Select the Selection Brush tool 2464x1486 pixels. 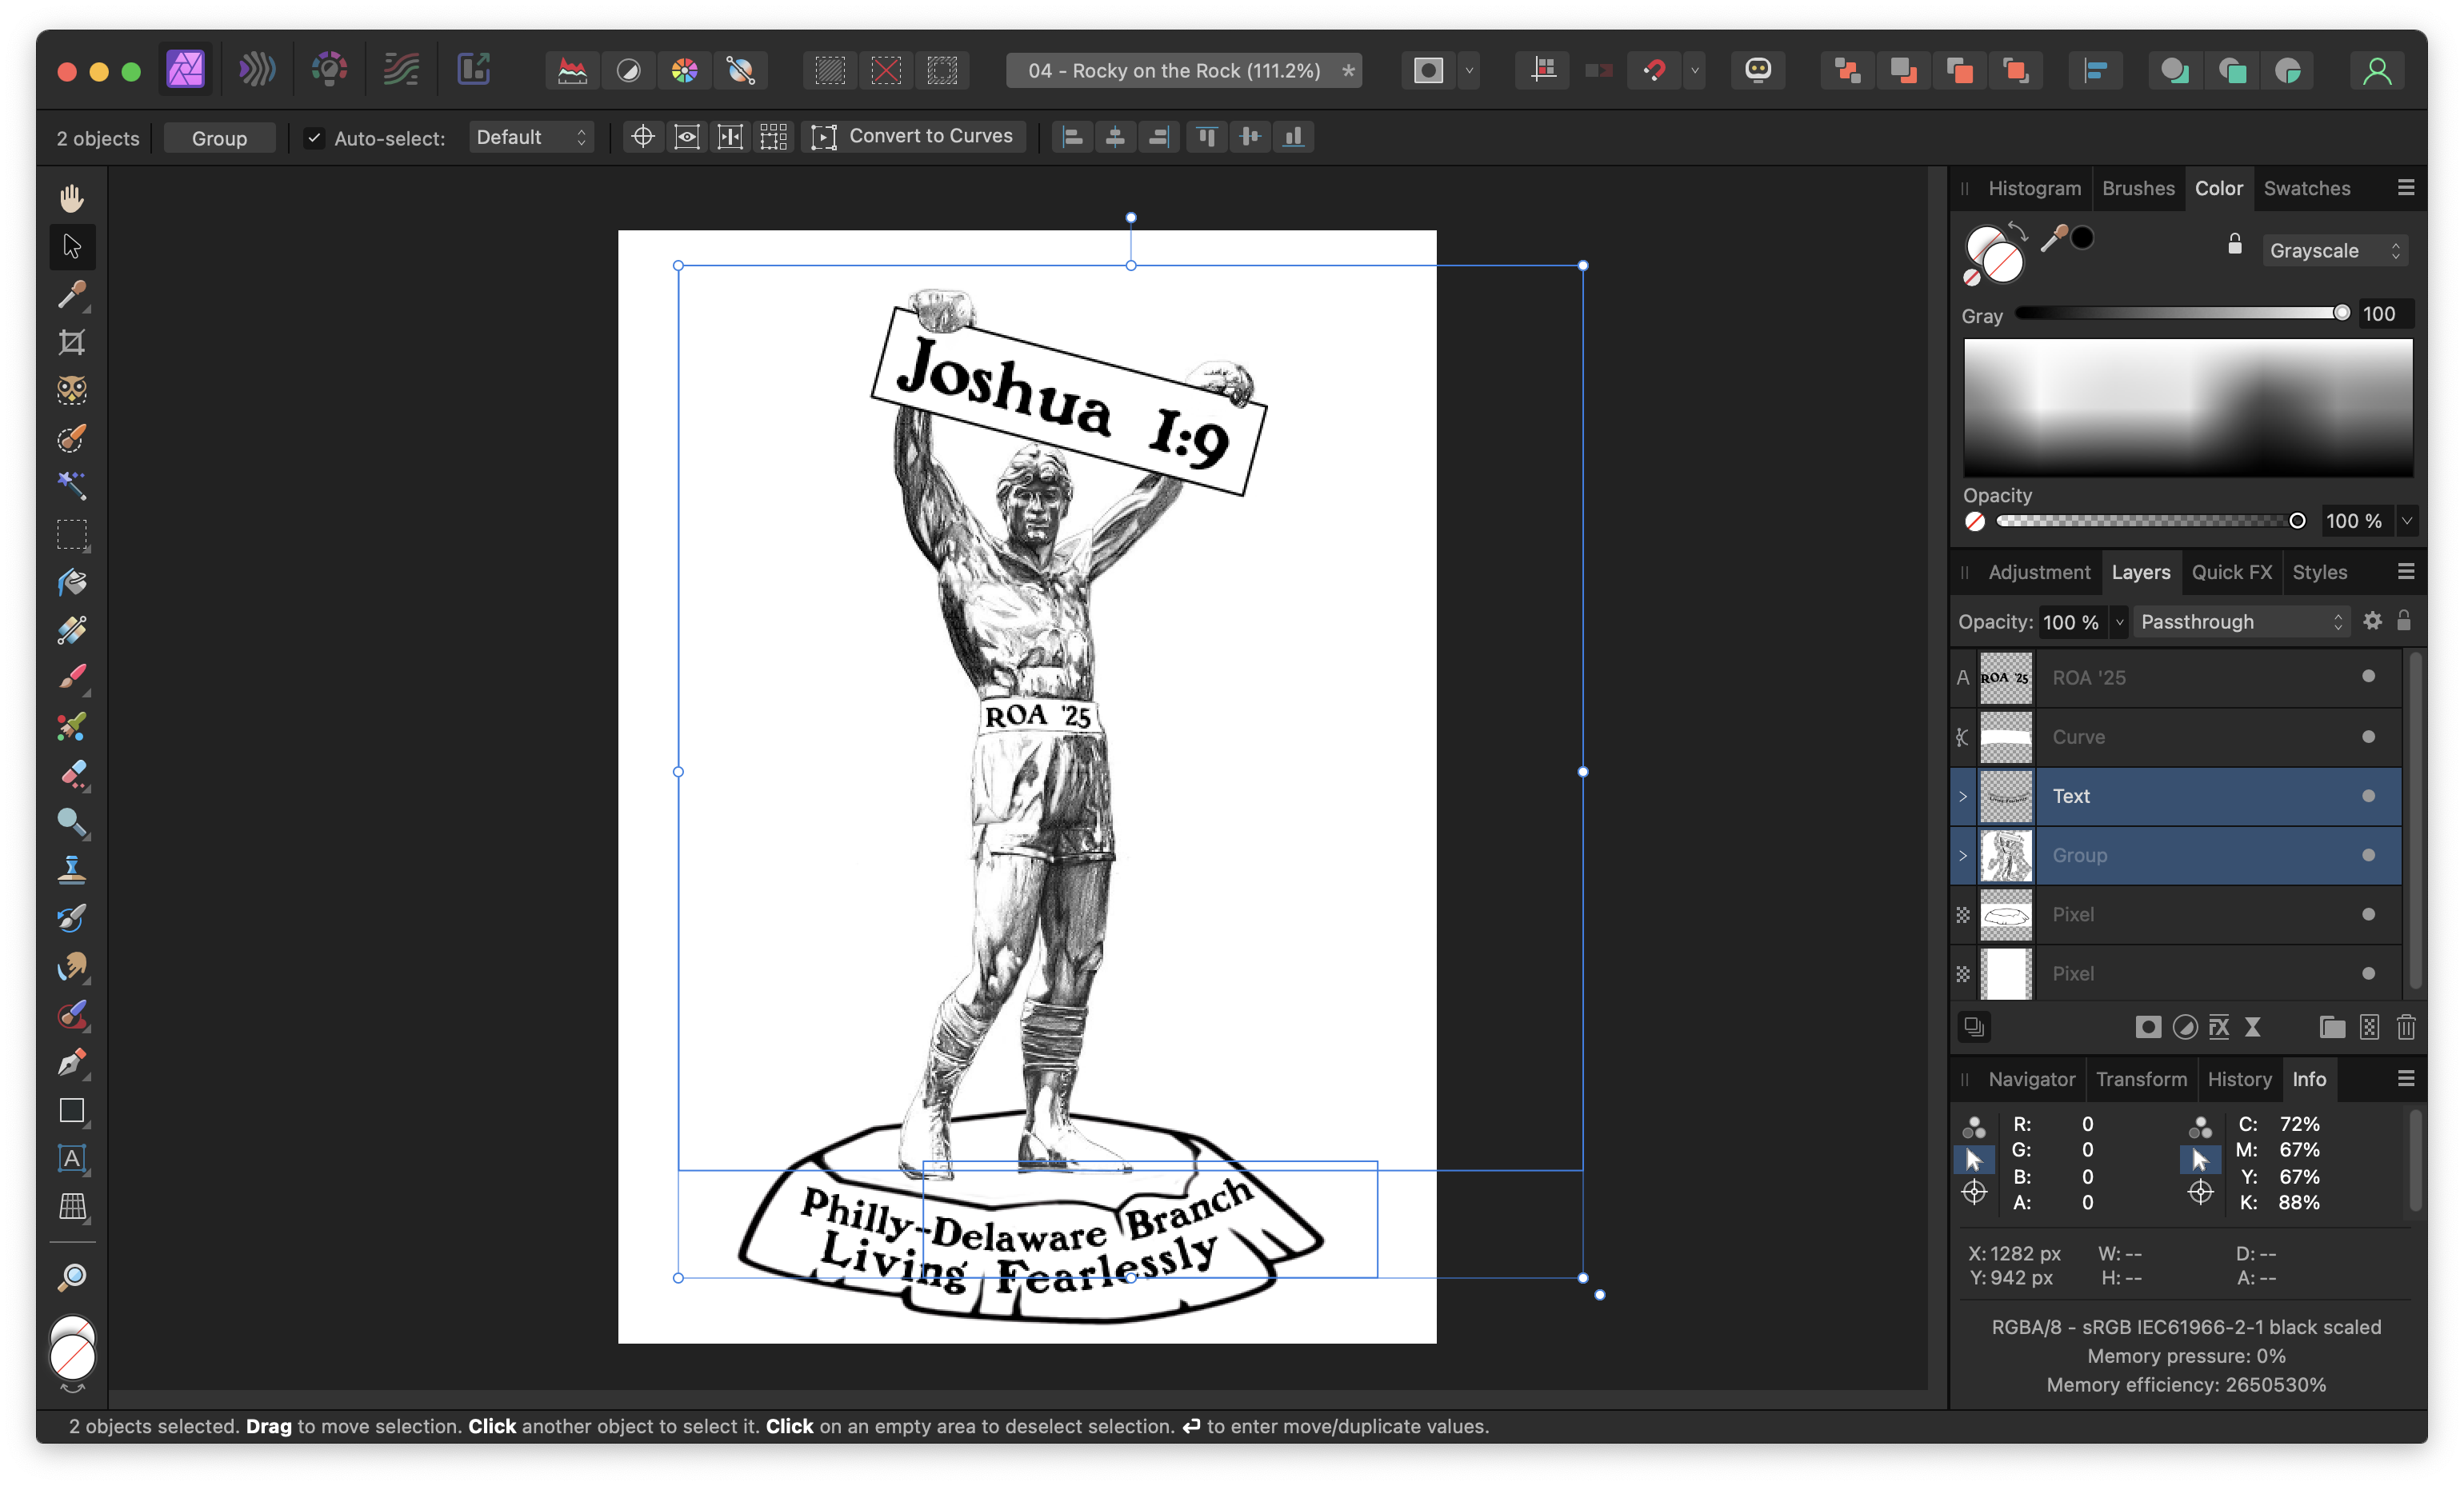click(71, 438)
